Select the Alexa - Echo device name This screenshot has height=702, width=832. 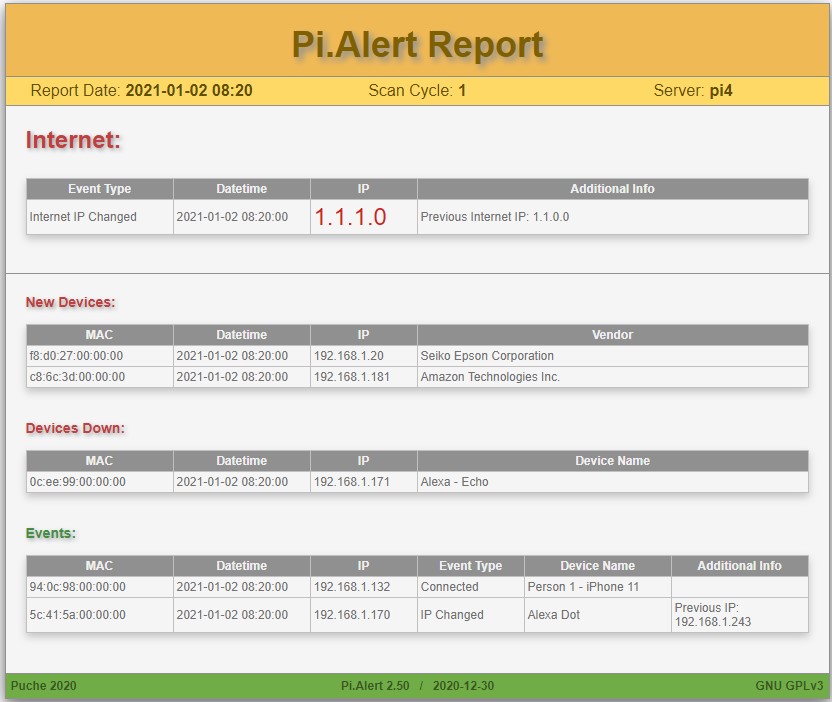point(454,482)
